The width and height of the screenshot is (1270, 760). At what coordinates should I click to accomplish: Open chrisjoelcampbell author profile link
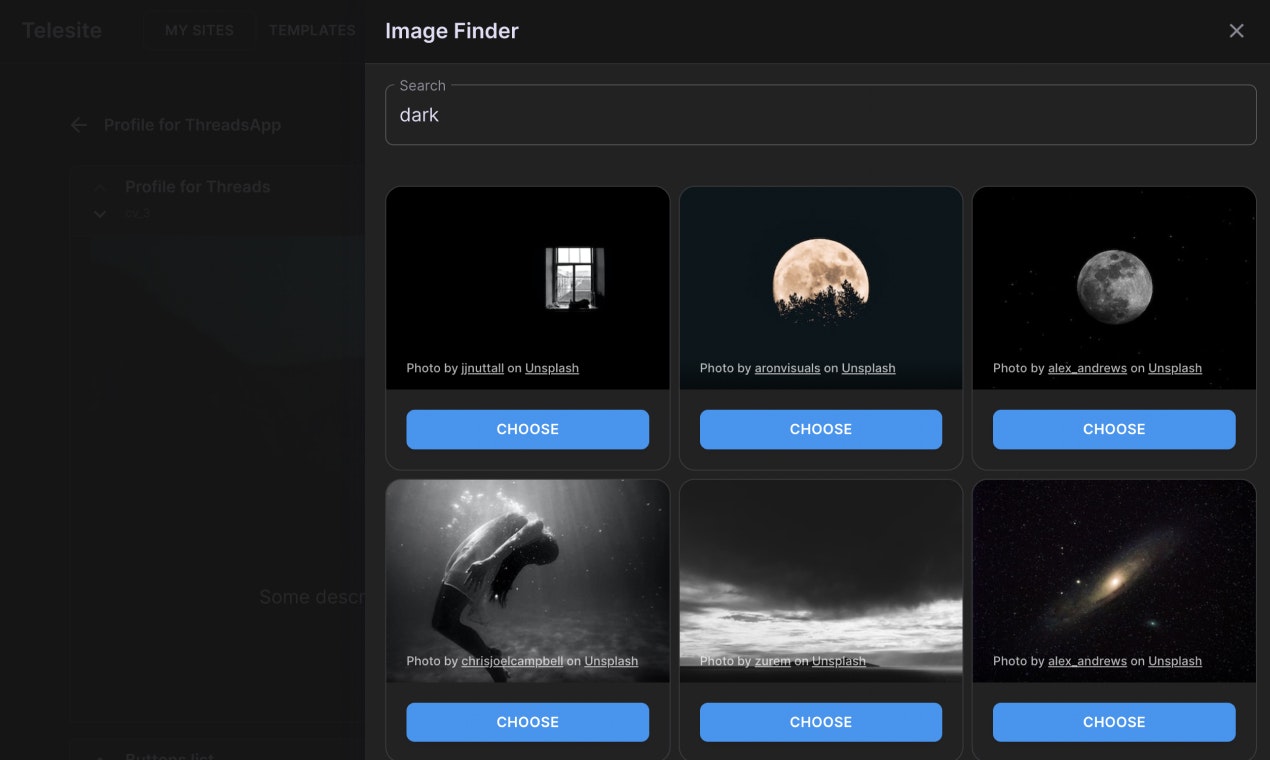point(512,661)
